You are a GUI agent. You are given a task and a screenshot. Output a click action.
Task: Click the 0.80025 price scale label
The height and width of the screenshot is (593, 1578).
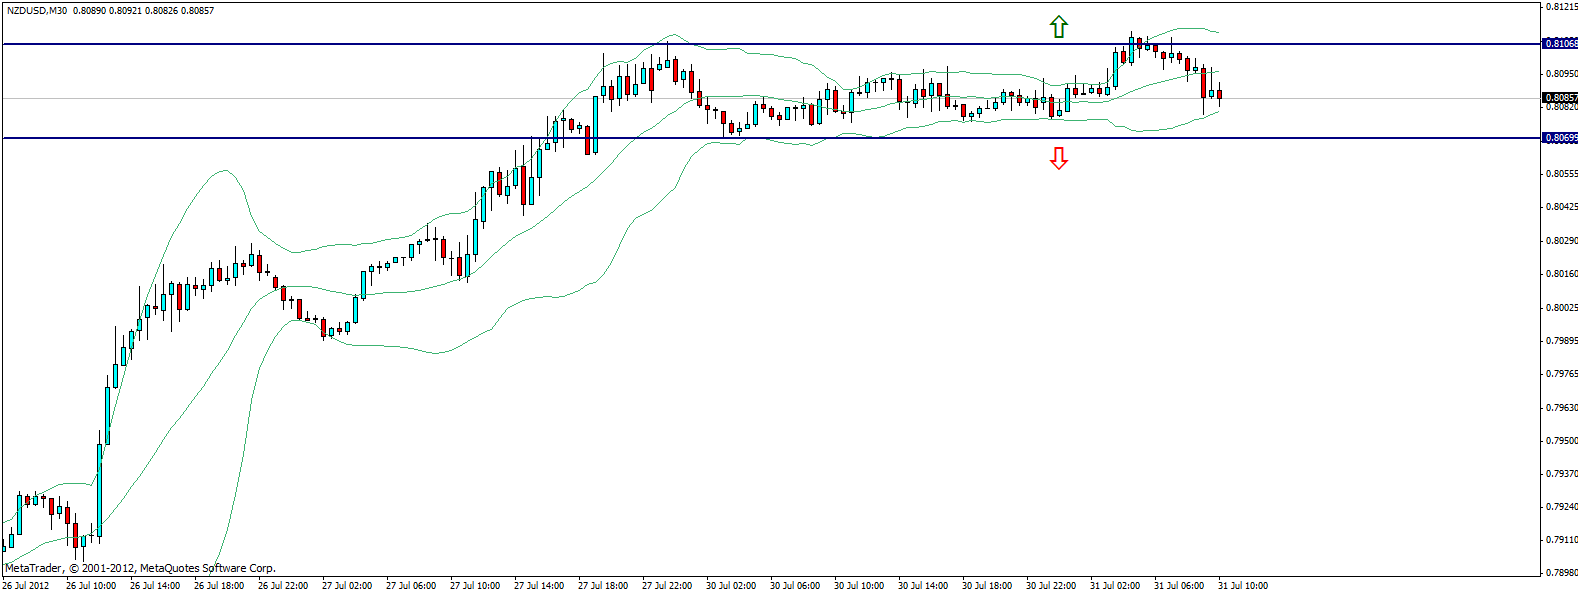coord(1561,308)
